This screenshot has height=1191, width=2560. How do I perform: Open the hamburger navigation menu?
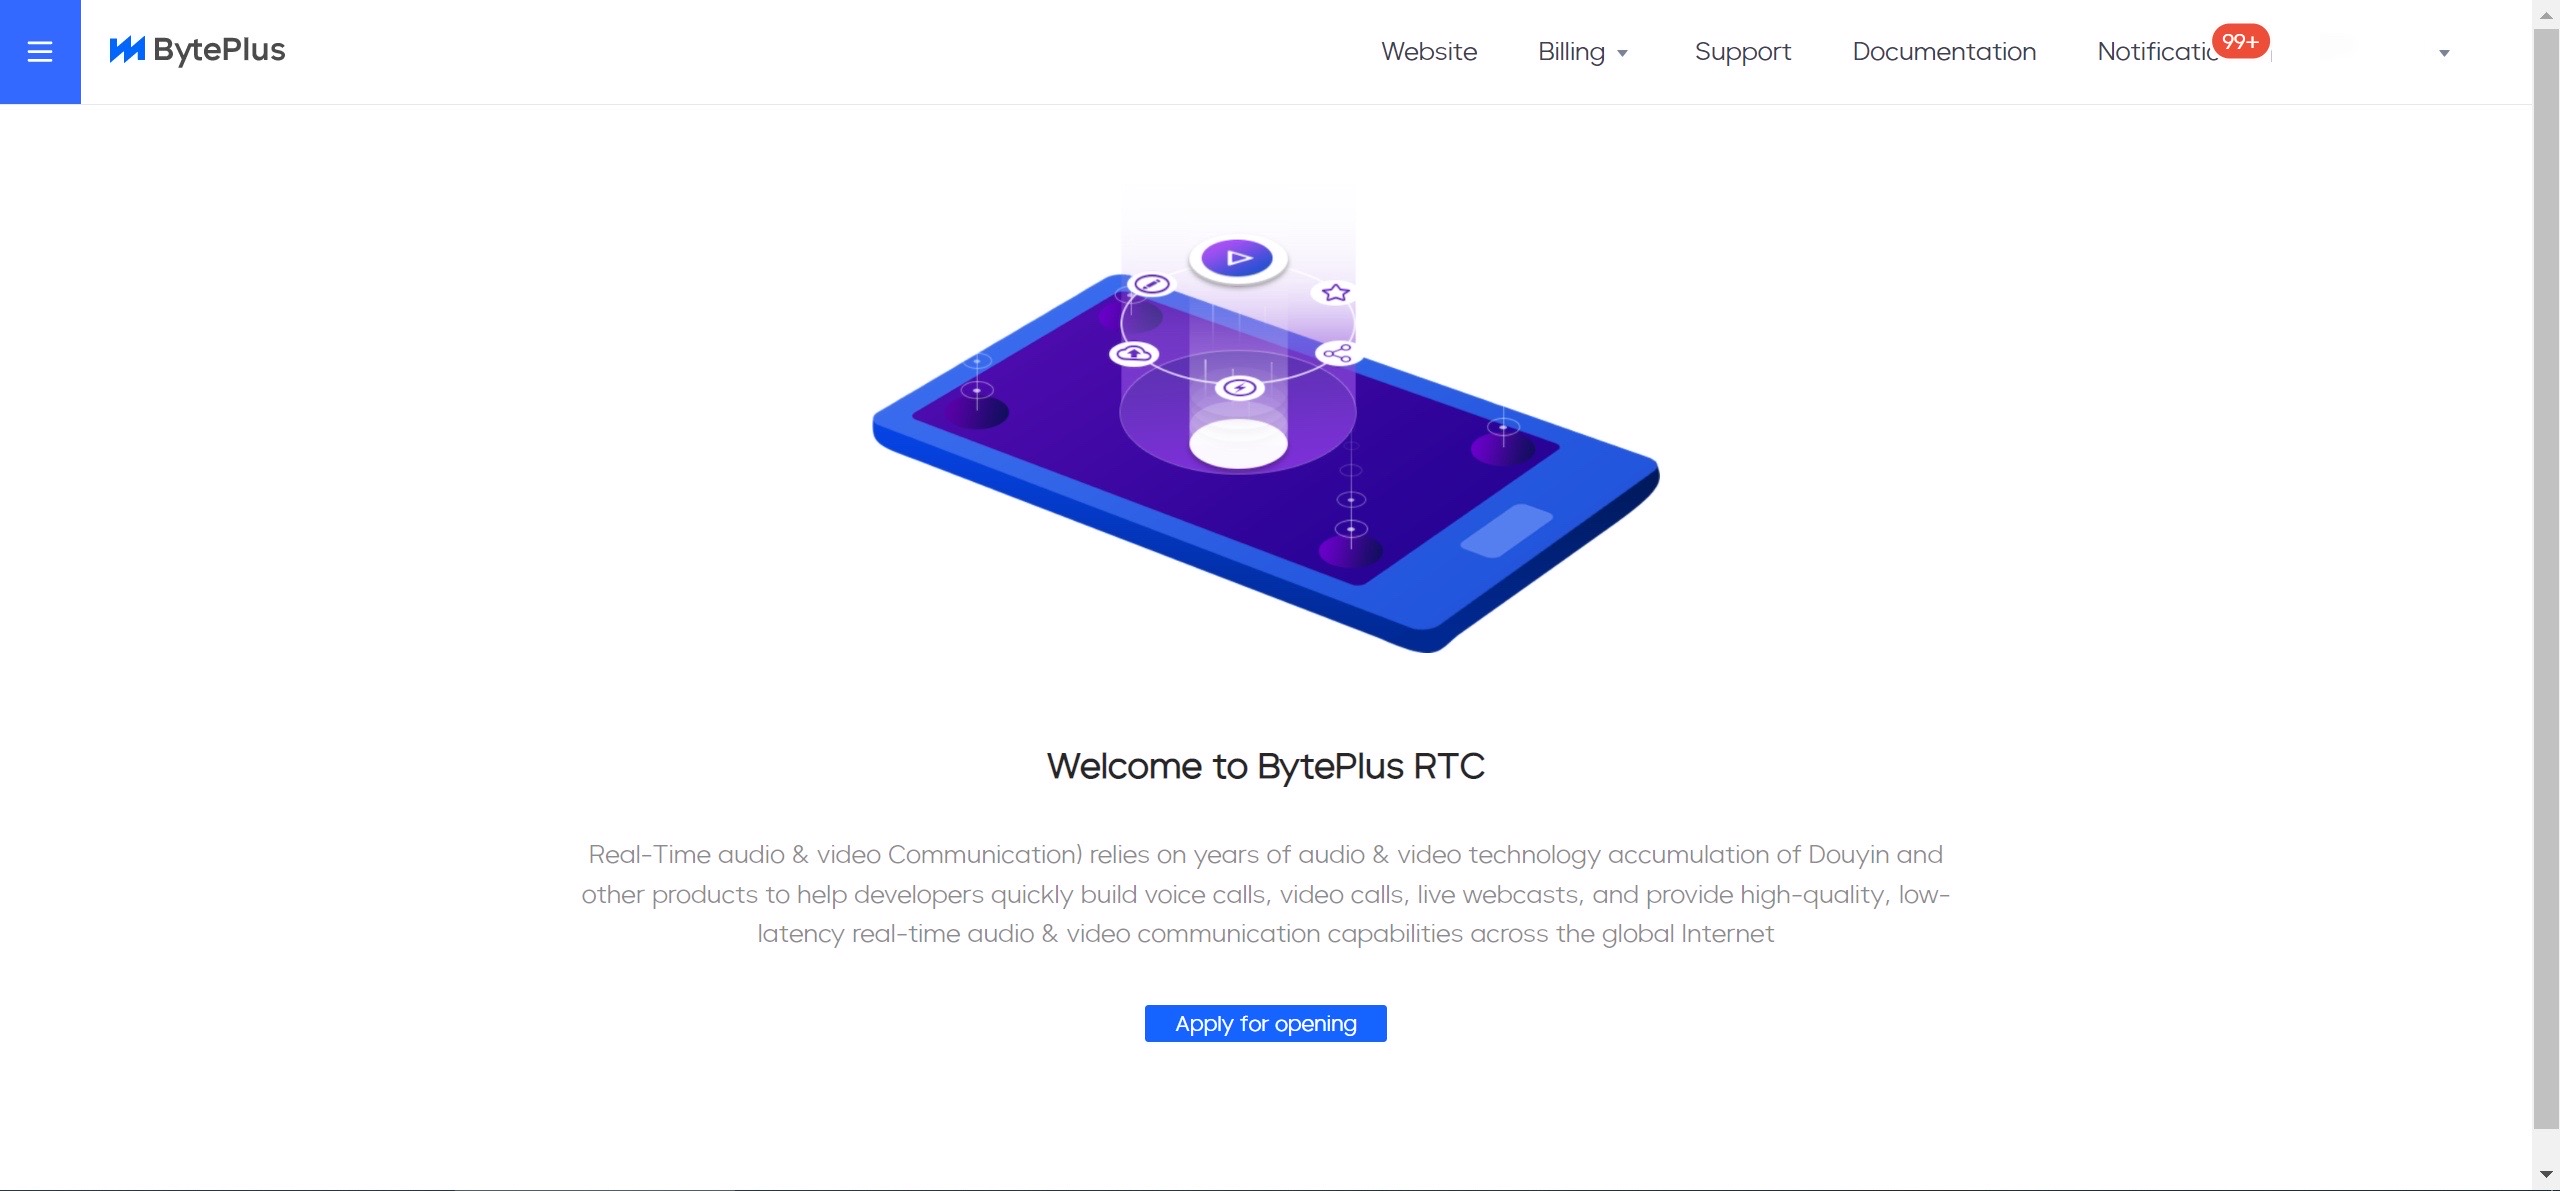pyautogui.click(x=40, y=51)
